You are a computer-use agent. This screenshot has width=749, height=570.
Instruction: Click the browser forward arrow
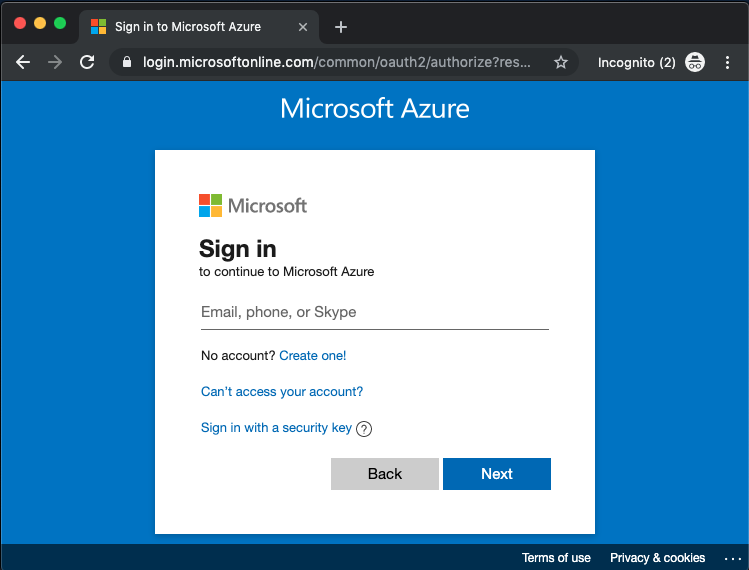coord(55,62)
